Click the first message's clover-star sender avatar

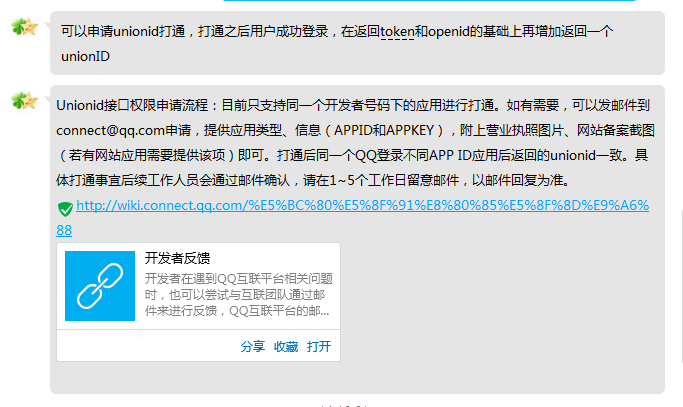click(24, 27)
